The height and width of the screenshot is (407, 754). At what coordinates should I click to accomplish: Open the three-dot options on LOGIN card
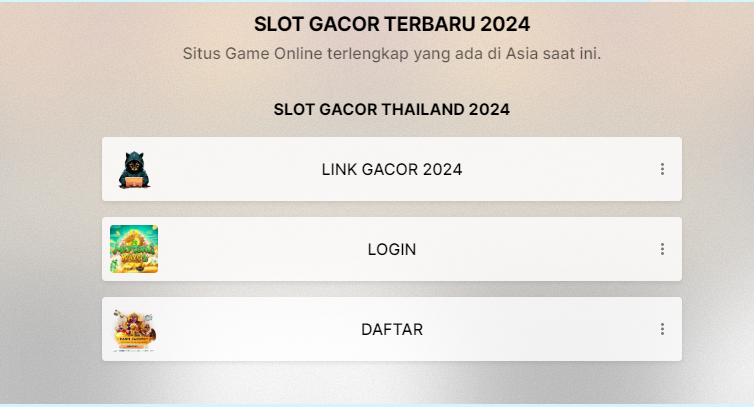[x=662, y=249]
